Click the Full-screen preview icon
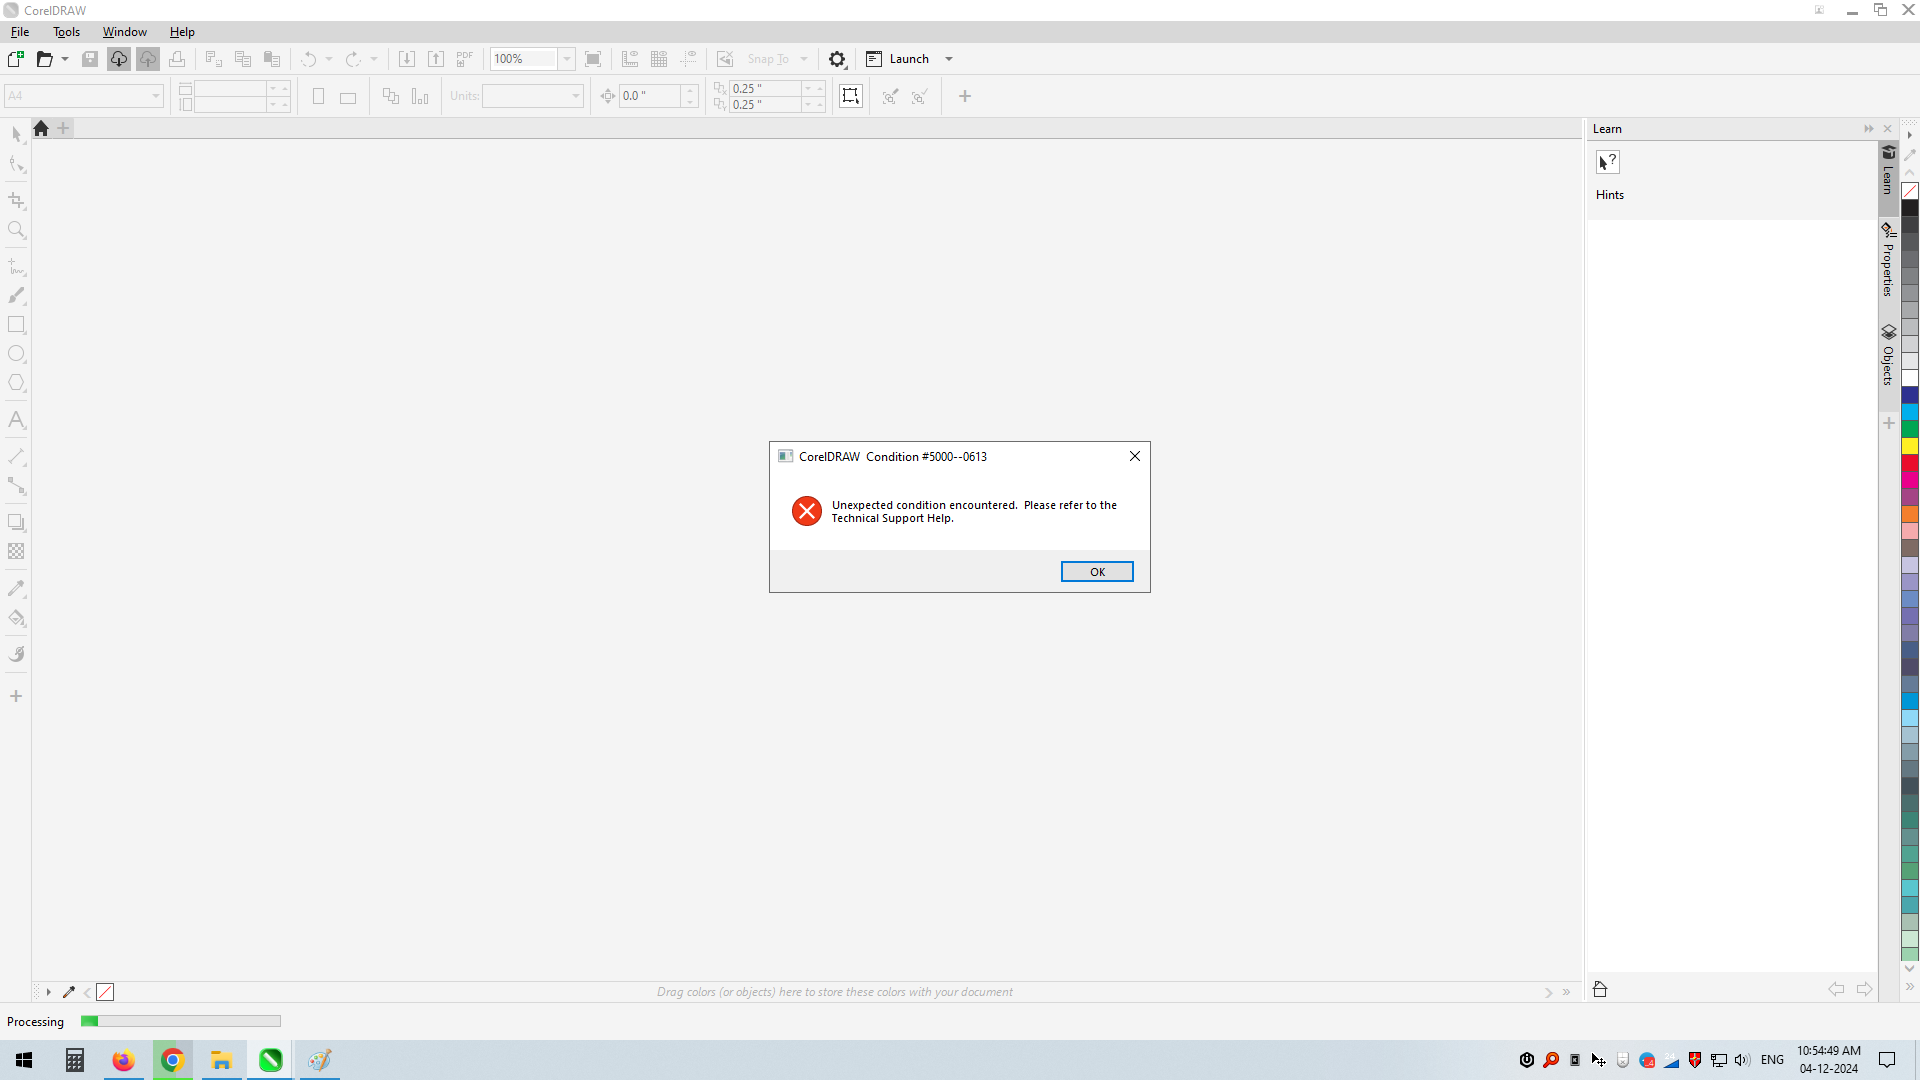1920x1080 pixels. (x=593, y=59)
